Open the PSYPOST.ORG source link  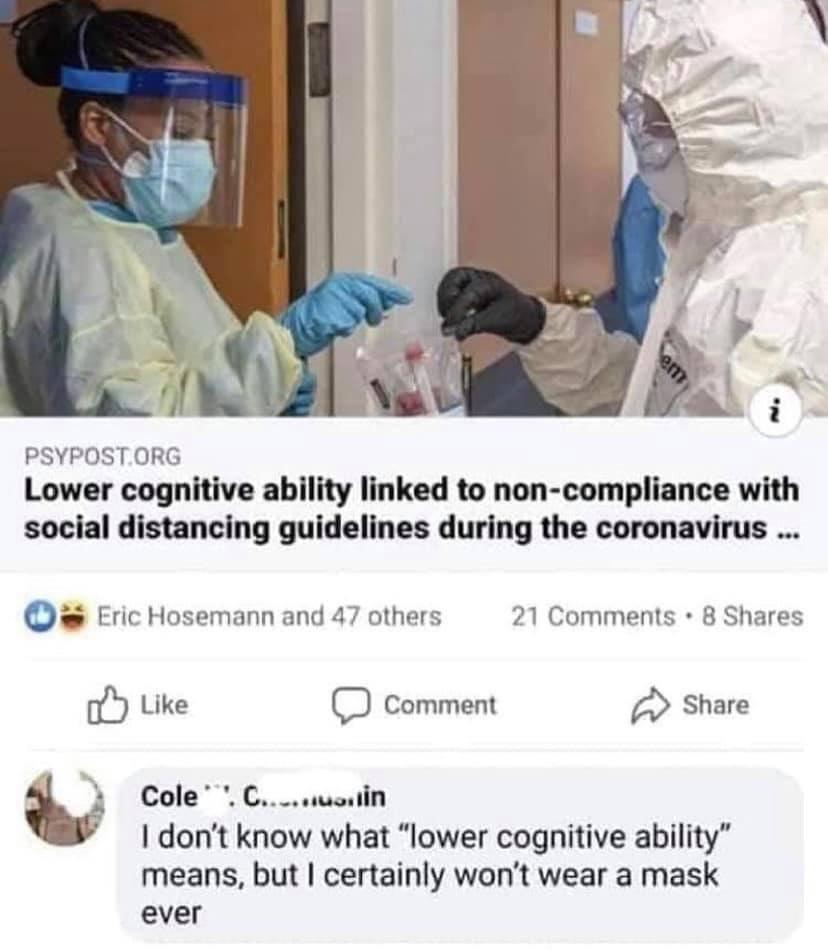102,456
